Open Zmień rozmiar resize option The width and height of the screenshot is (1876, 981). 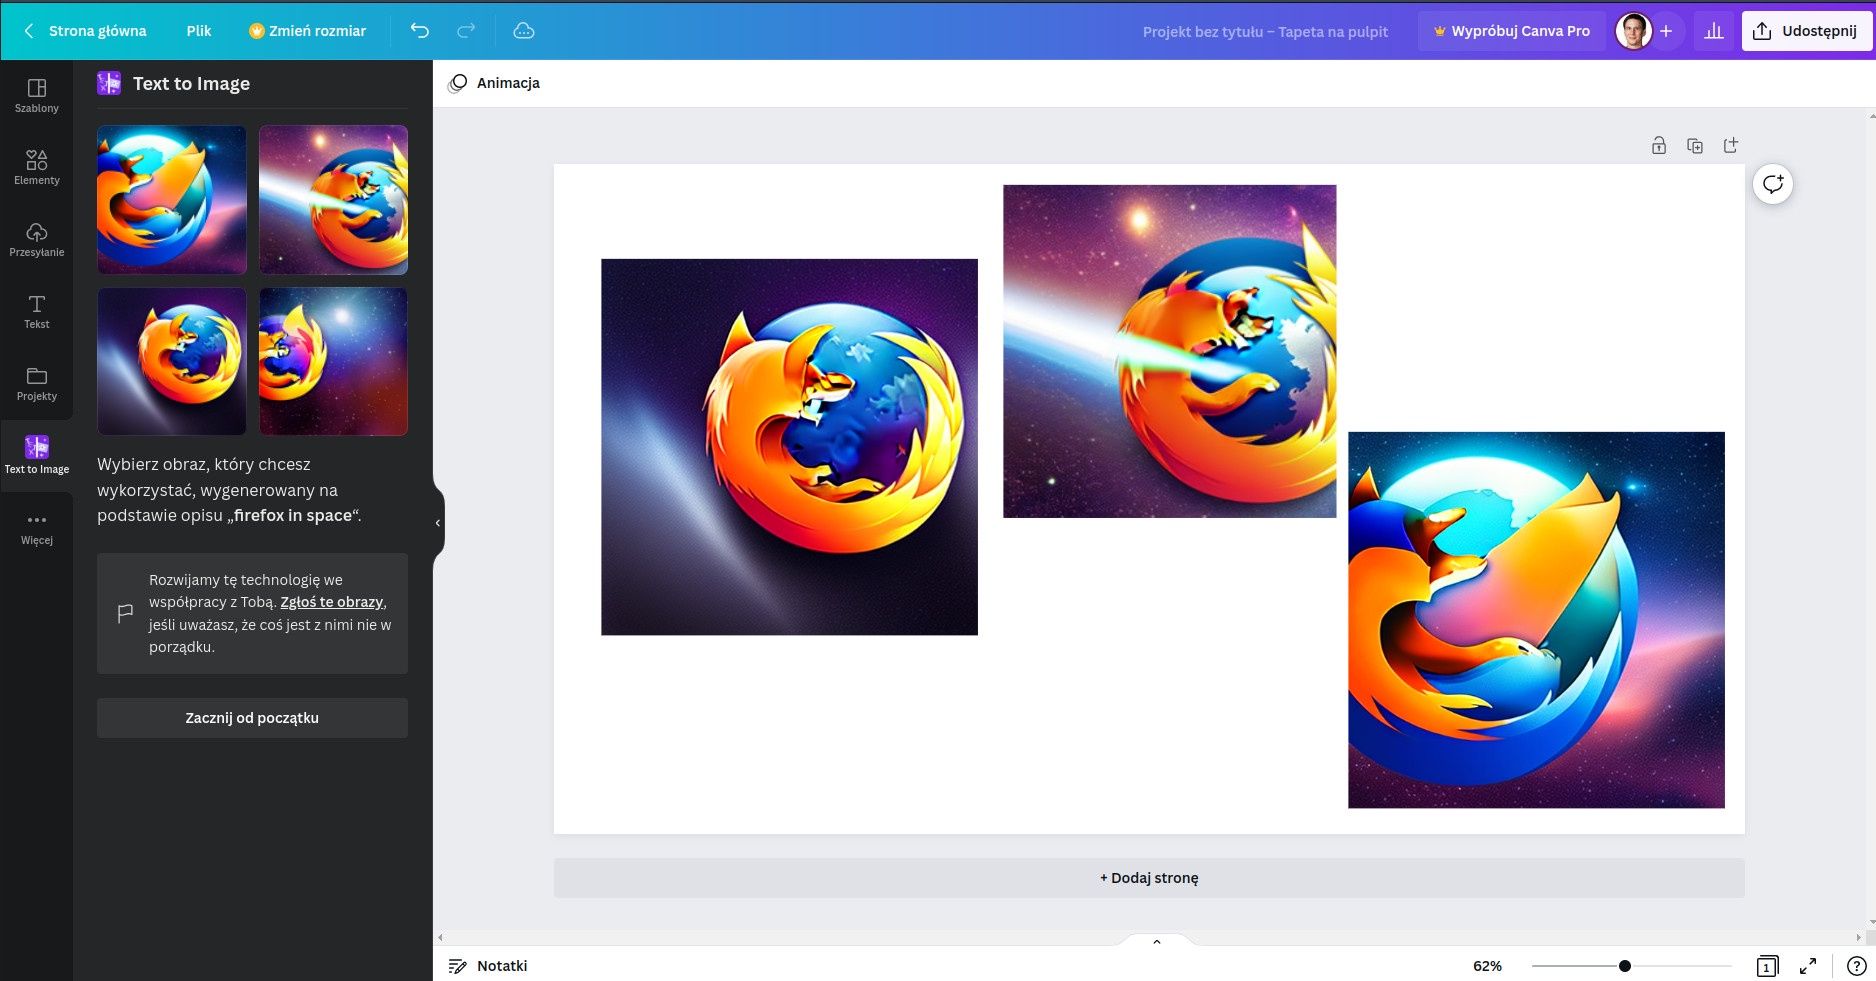307,31
